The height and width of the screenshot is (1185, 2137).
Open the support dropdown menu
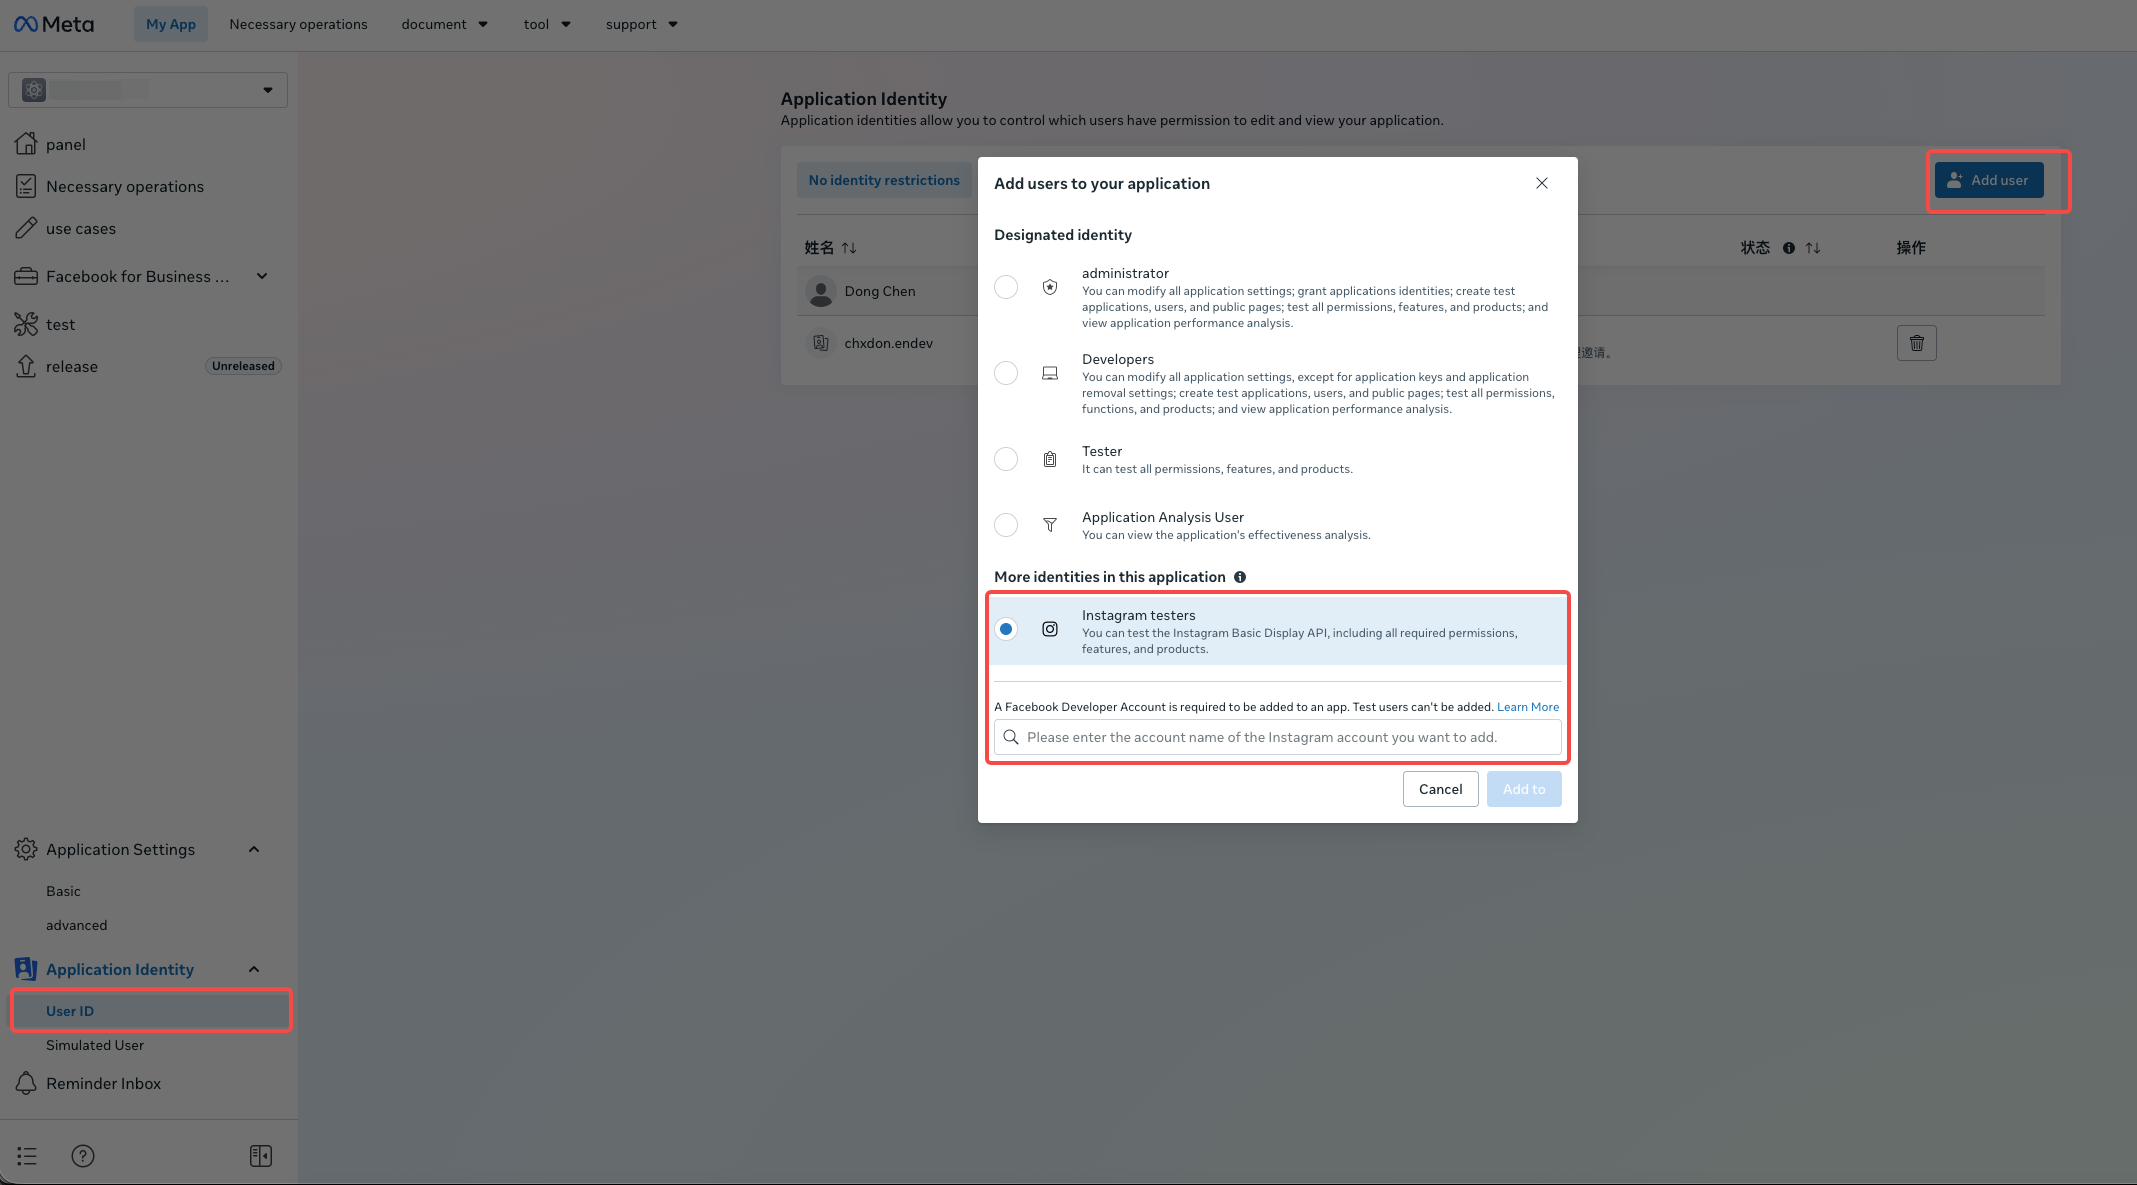[642, 24]
